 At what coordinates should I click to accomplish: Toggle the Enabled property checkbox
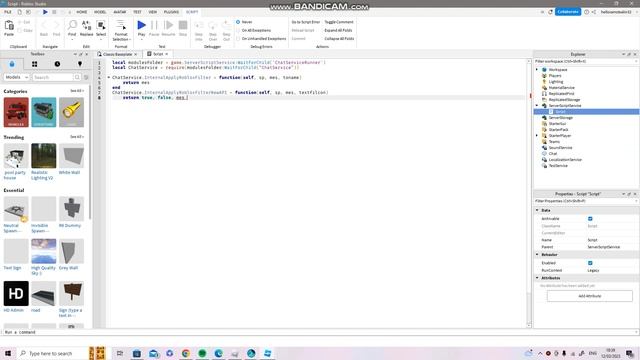click(x=590, y=263)
